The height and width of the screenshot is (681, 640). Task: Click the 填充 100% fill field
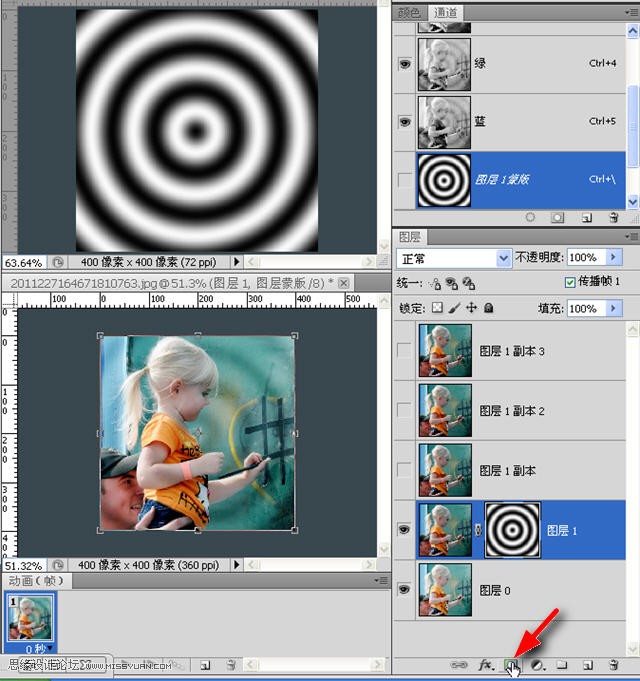tap(586, 308)
